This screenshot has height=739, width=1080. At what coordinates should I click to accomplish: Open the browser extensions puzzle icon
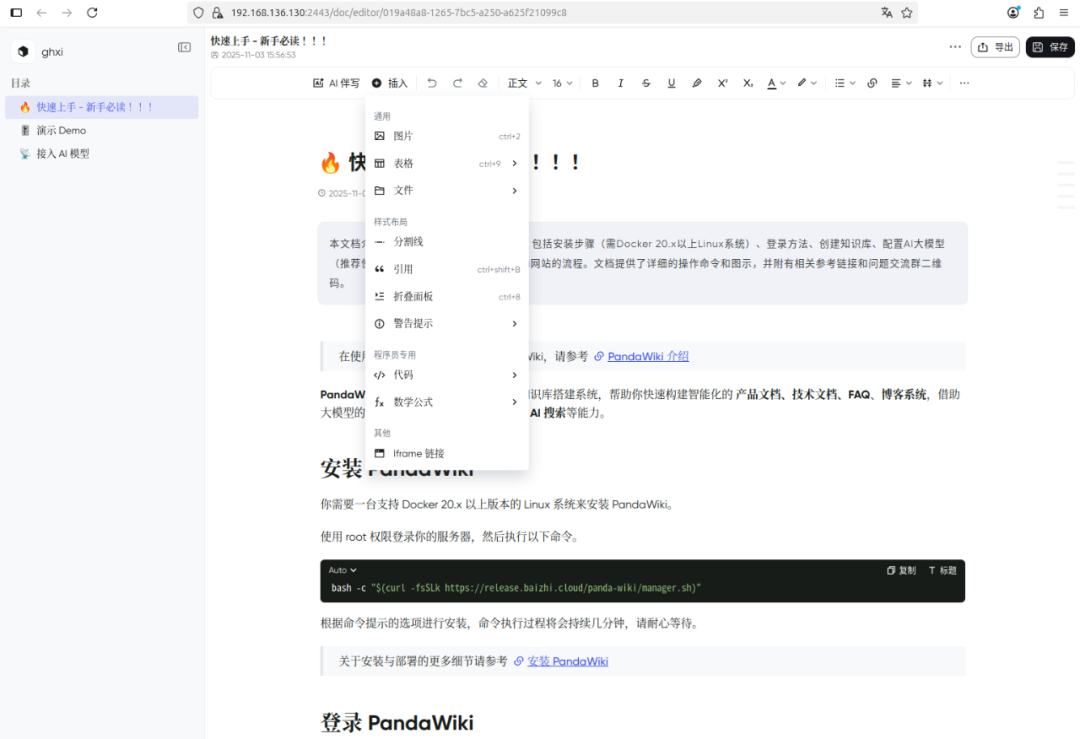(1039, 12)
